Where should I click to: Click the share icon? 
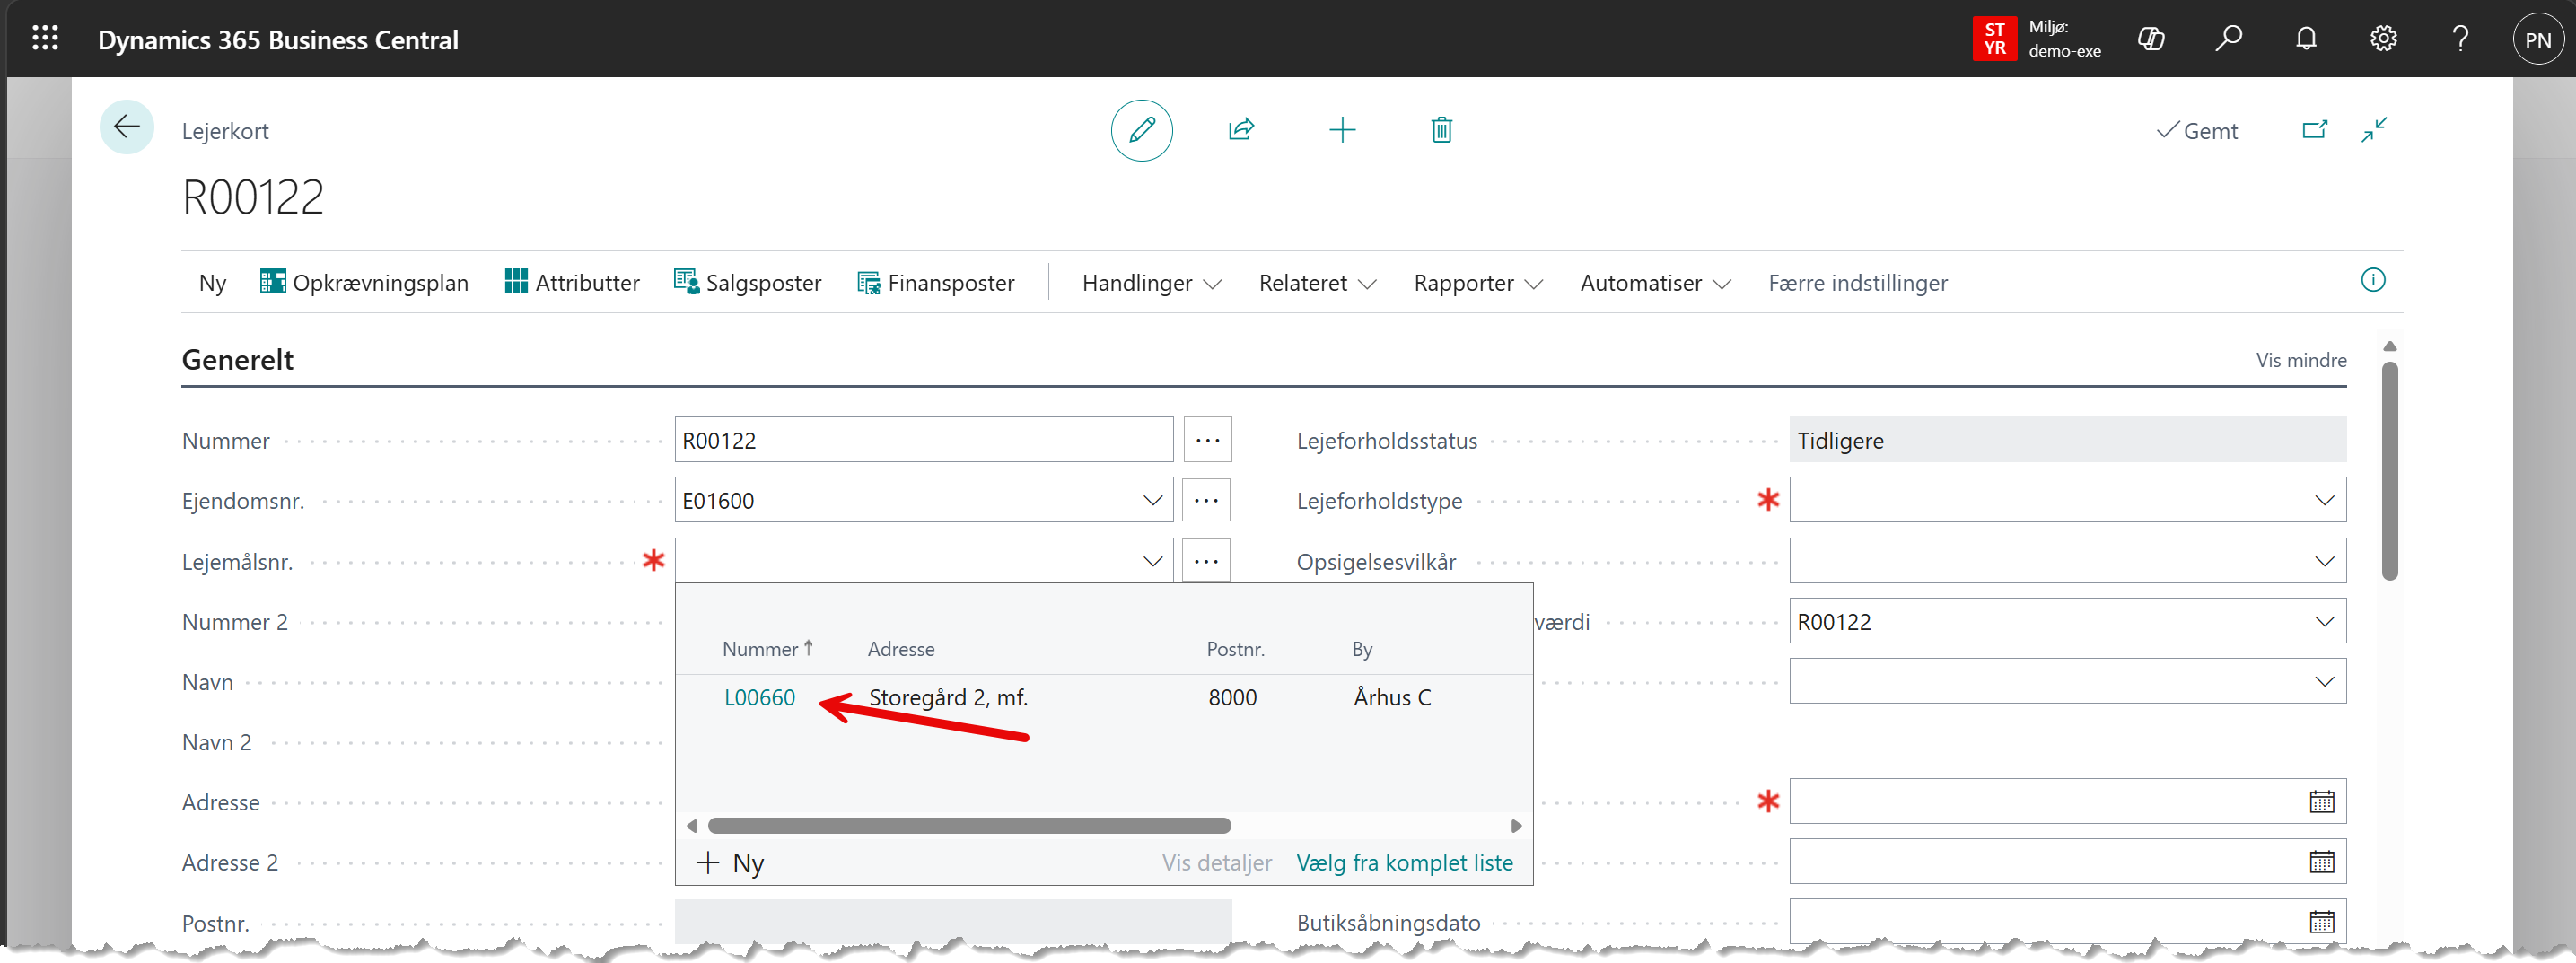point(1241,130)
